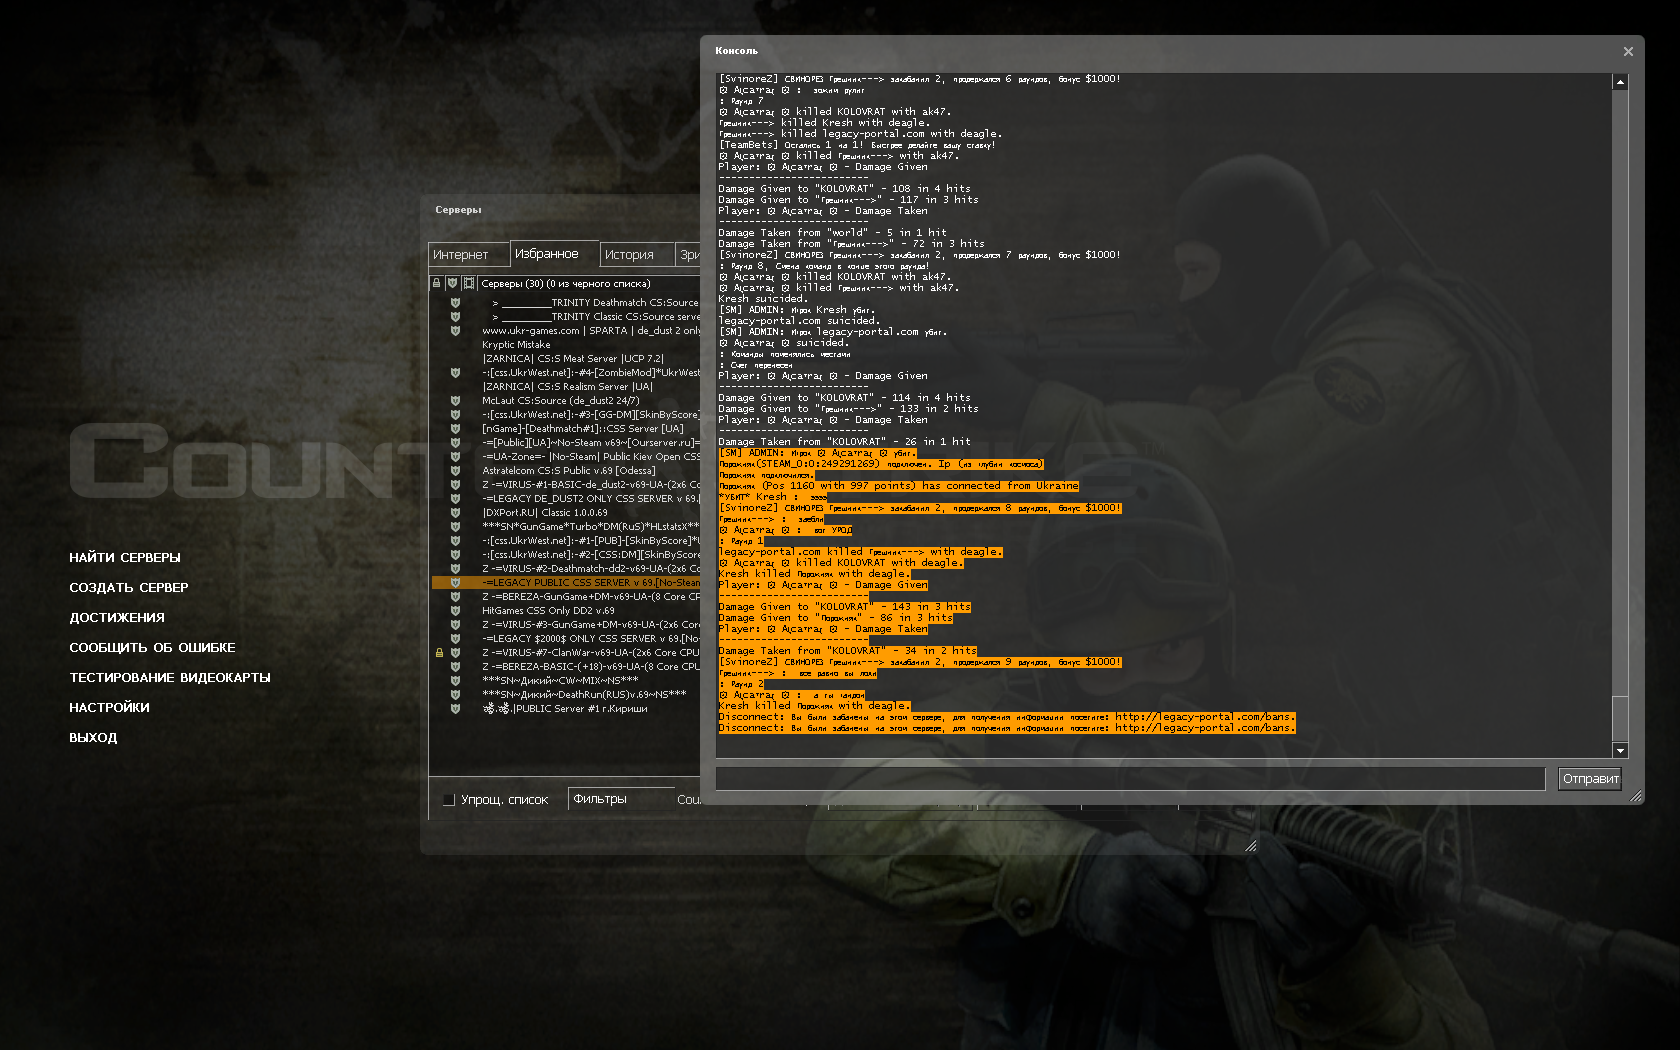Select the [css.UkrWest.net] #1-[PUB] server row

[x=566, y=541]
